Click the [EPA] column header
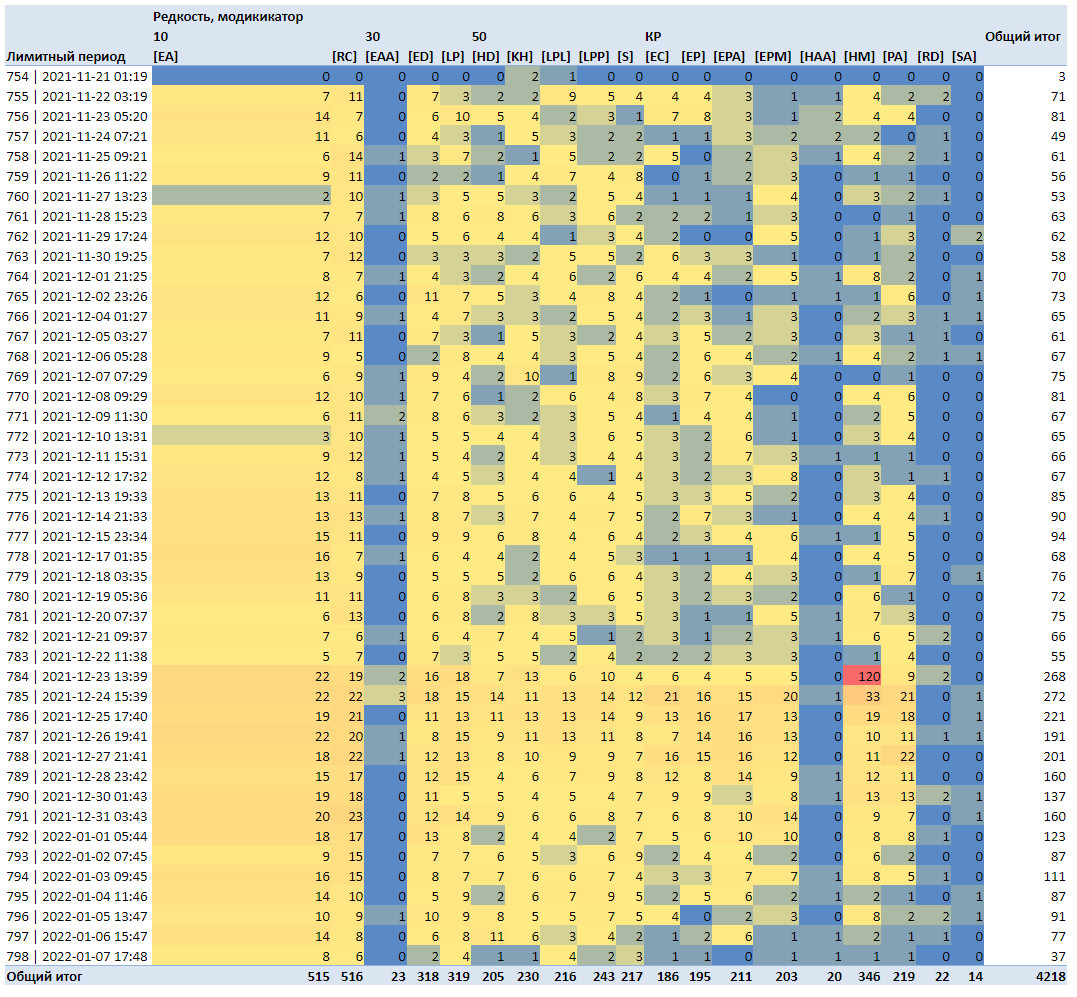1077x997 pixels. click(x=729, y=56)
